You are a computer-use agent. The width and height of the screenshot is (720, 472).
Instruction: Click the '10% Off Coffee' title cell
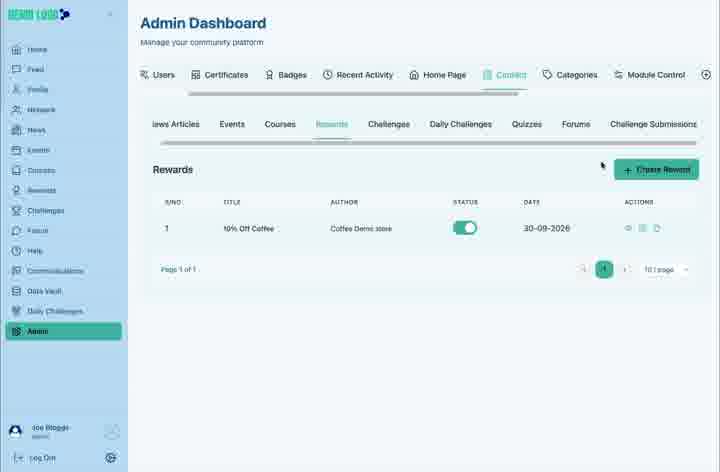click(248, 228)
